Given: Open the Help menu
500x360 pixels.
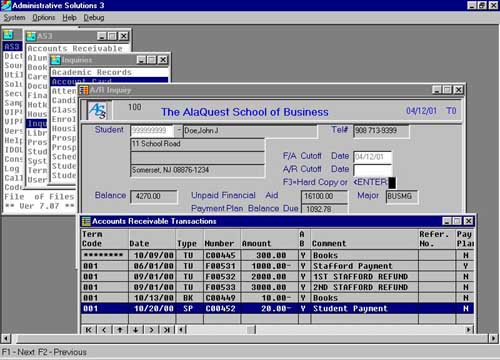Looking at the screenshot, I should coord(69,18).
